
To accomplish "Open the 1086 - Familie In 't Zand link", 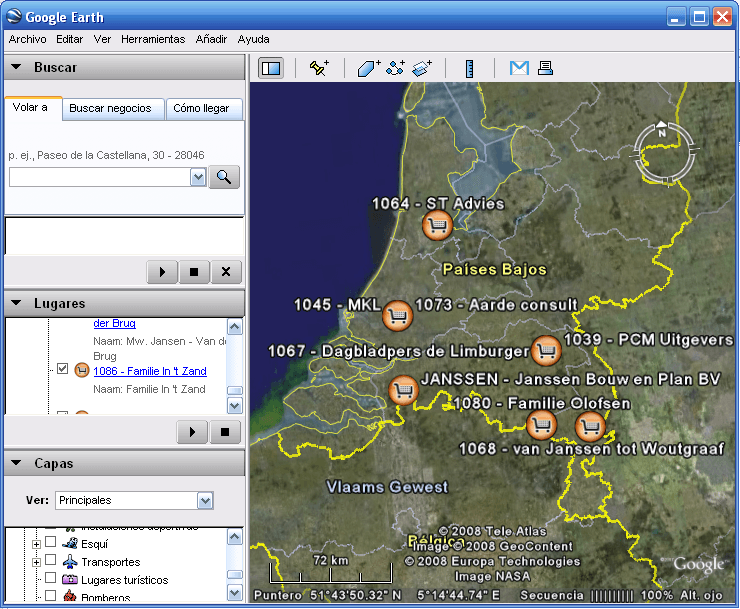I will point(150,371).
